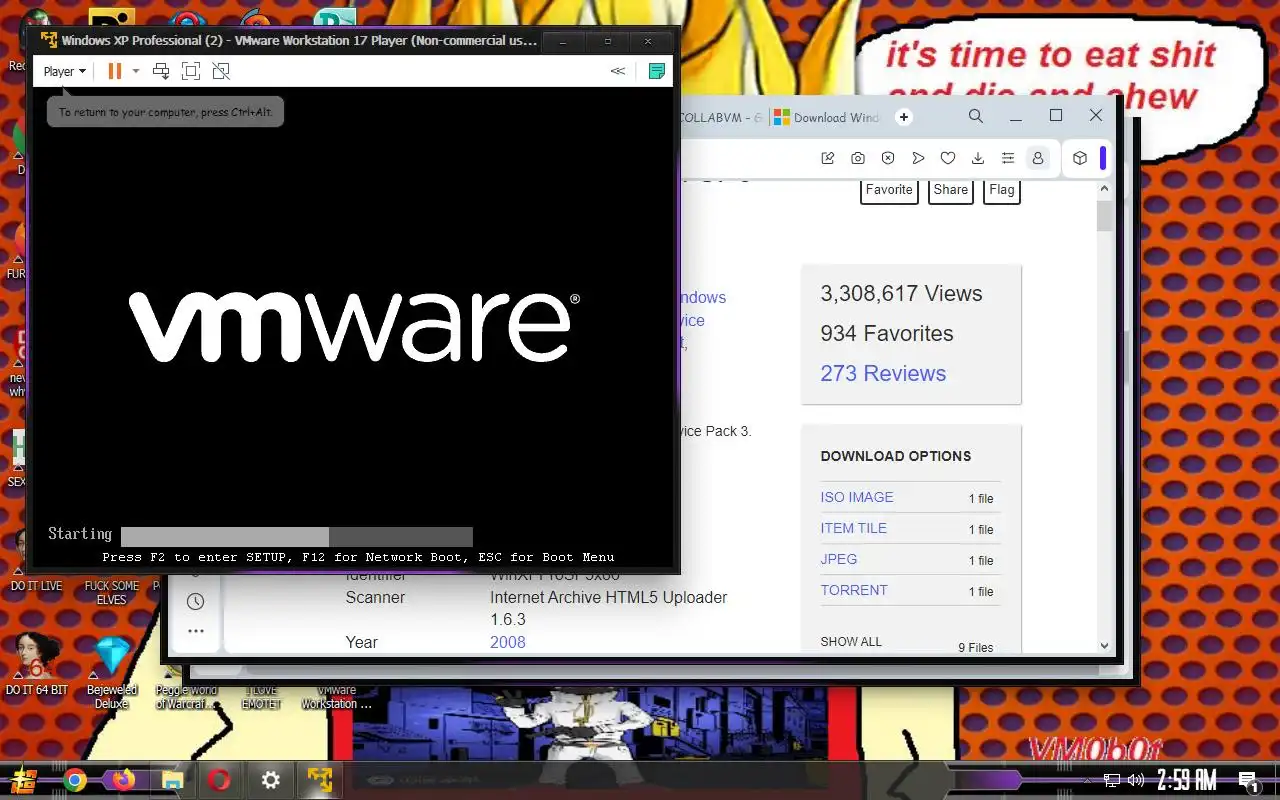Select the ITEM TILE download option
Screen dimensions: 1280x800
click(854, 528)
